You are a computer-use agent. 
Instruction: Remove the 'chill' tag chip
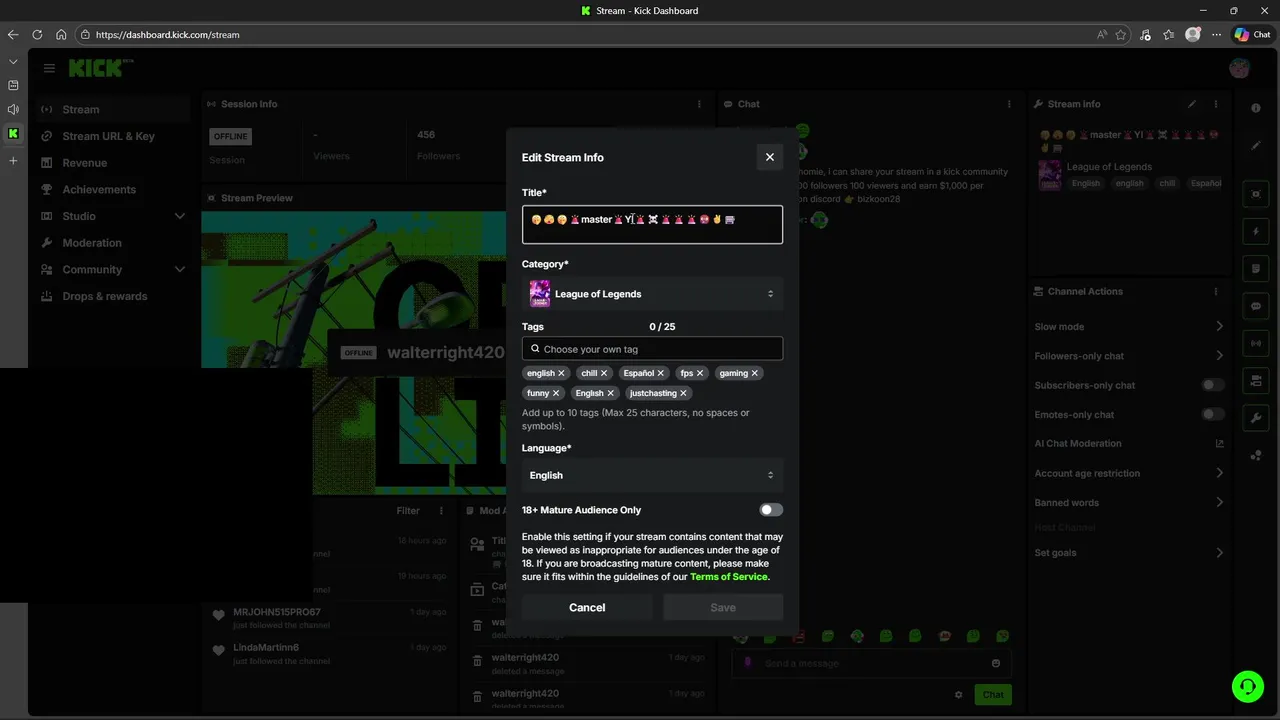point(604,373)
